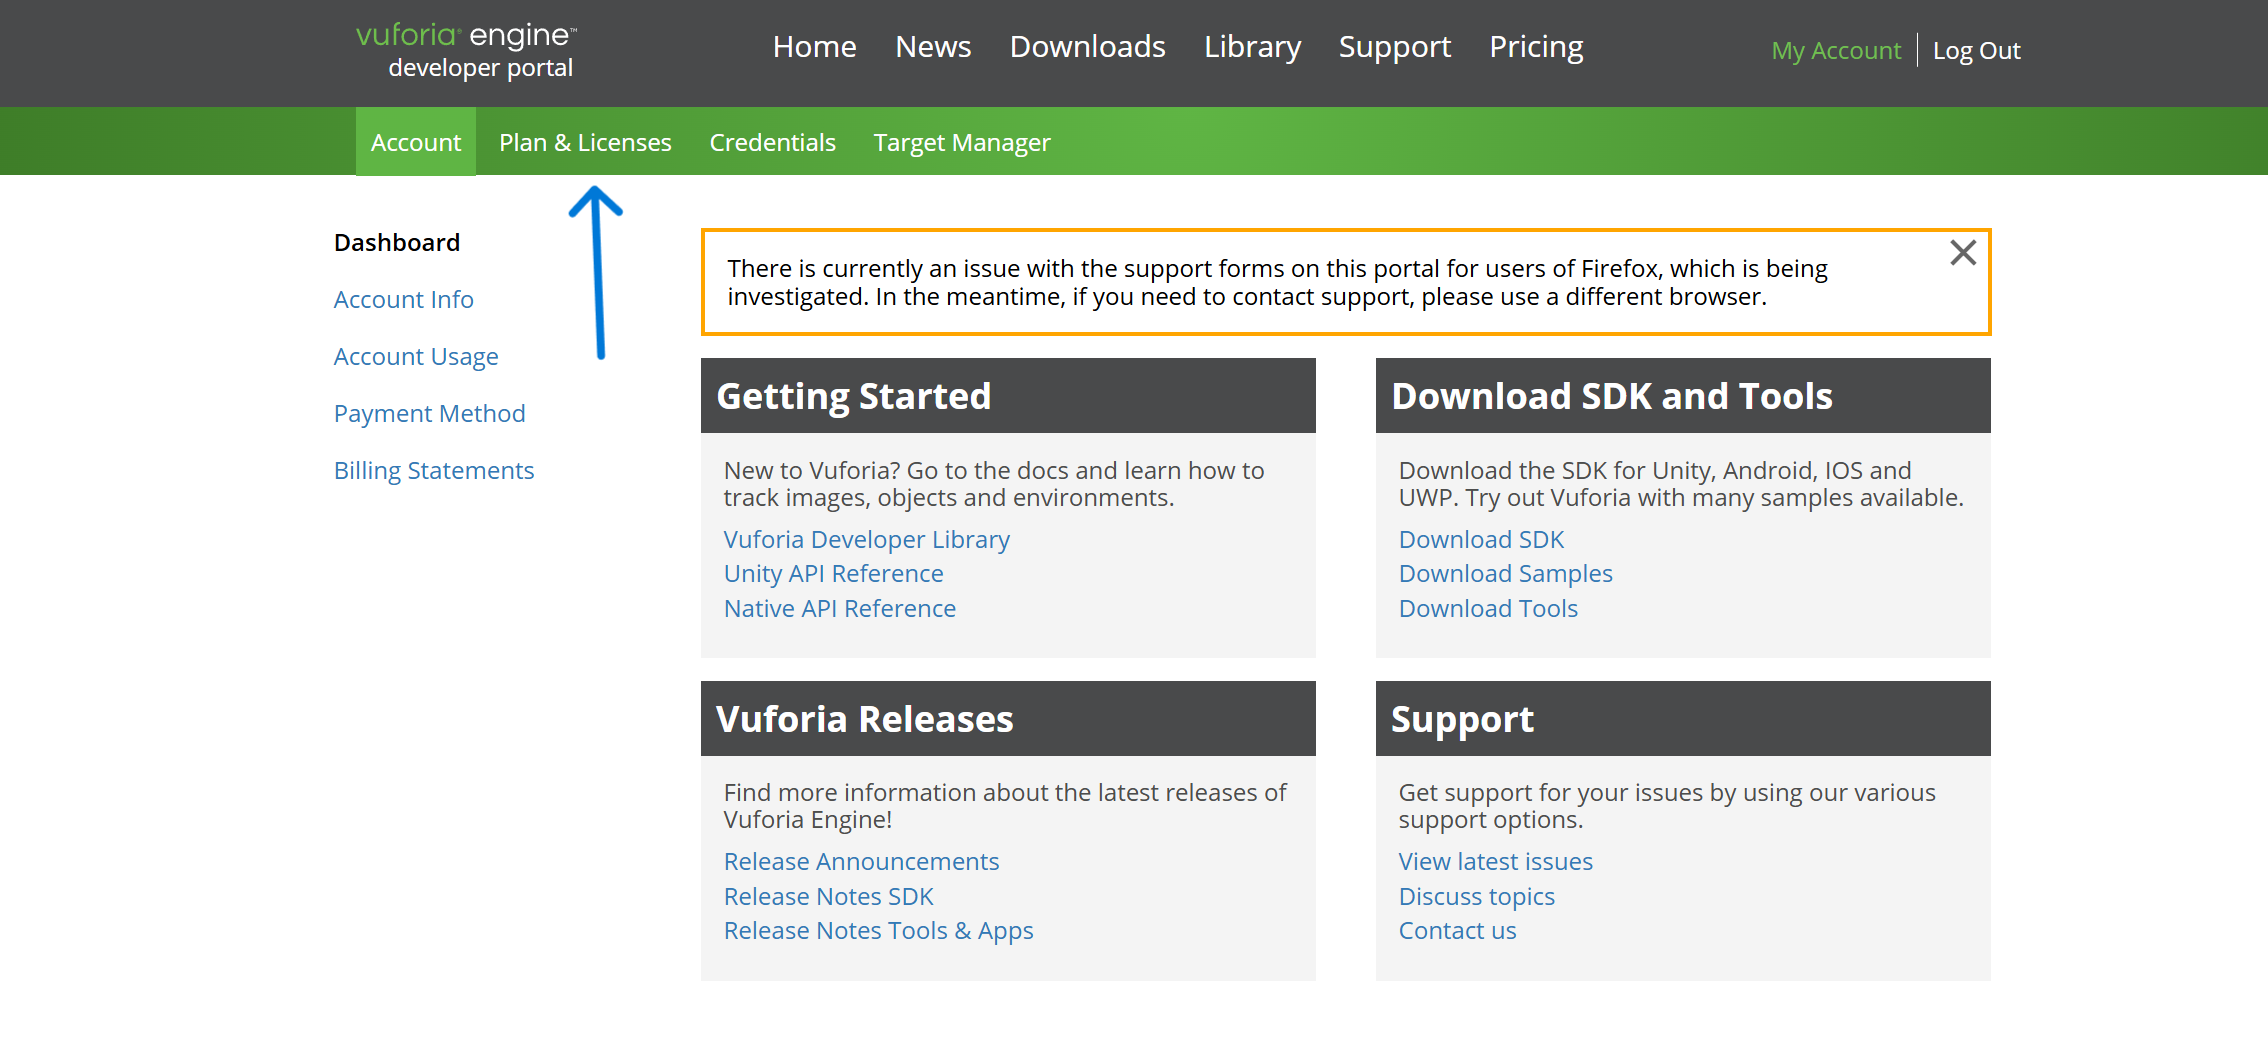Viewport: 2268px width, 1051px height.
Task: Open the Credentials tab
Action: [x=772, y=142]
